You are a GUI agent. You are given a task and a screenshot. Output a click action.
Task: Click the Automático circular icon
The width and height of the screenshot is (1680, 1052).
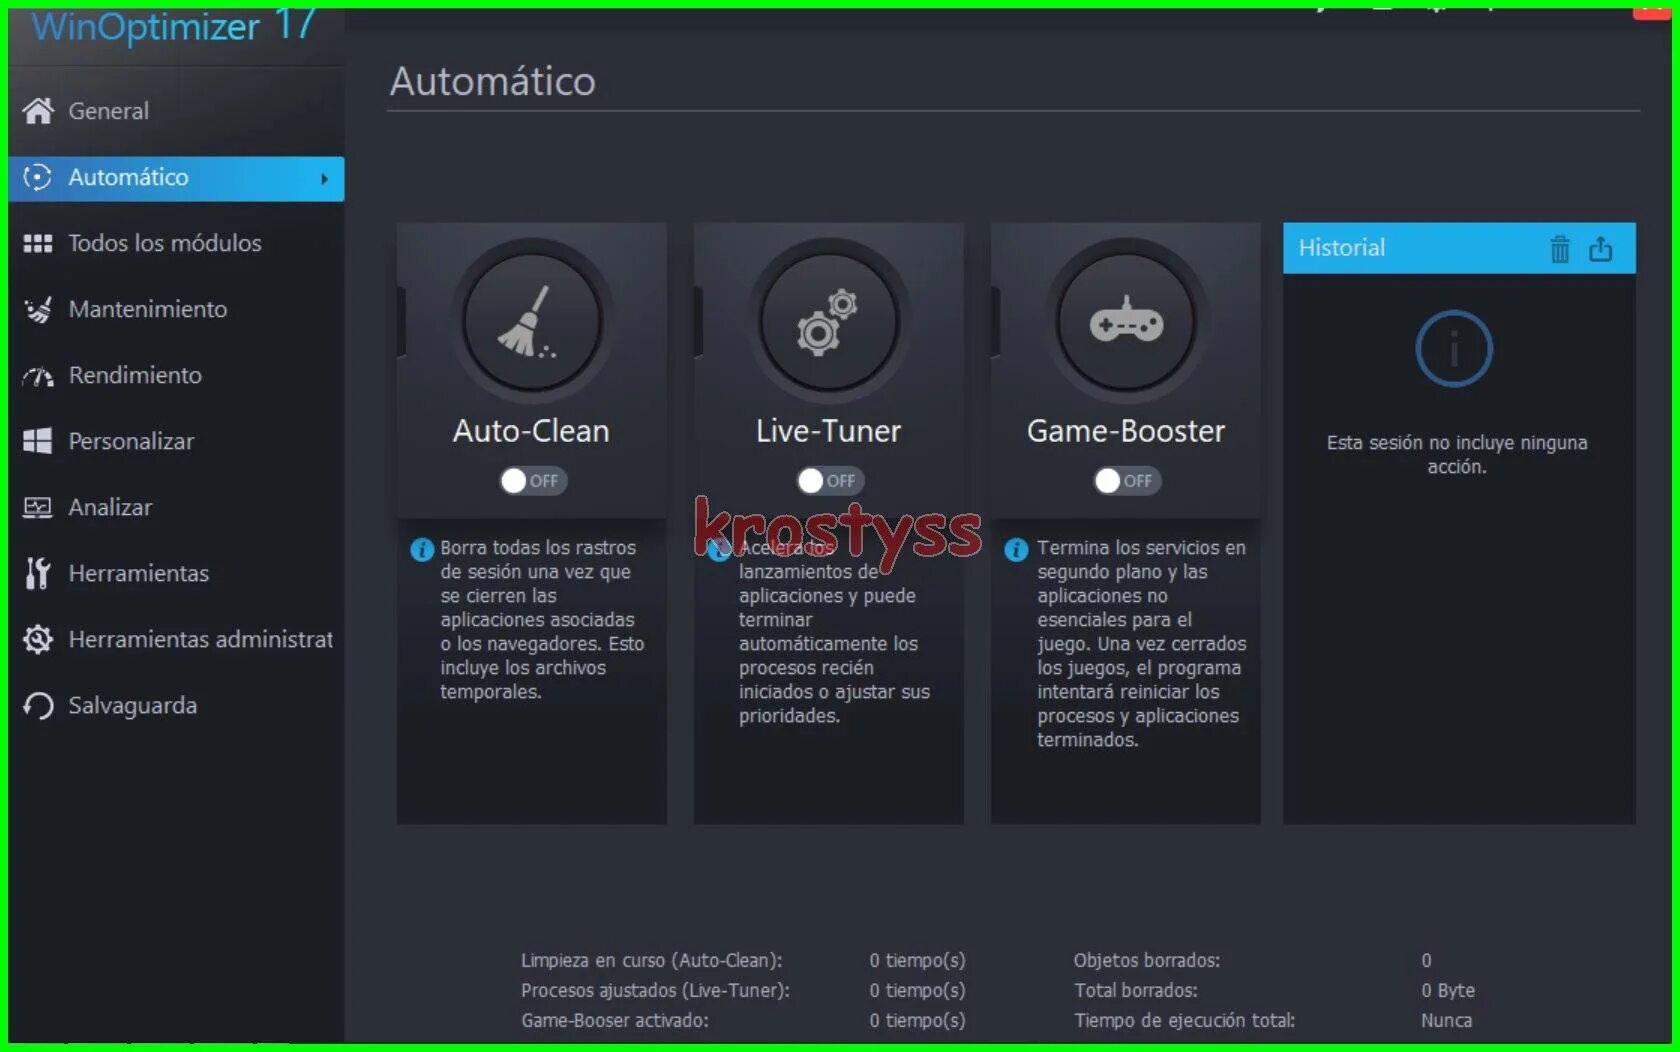[x=37, y=177]
